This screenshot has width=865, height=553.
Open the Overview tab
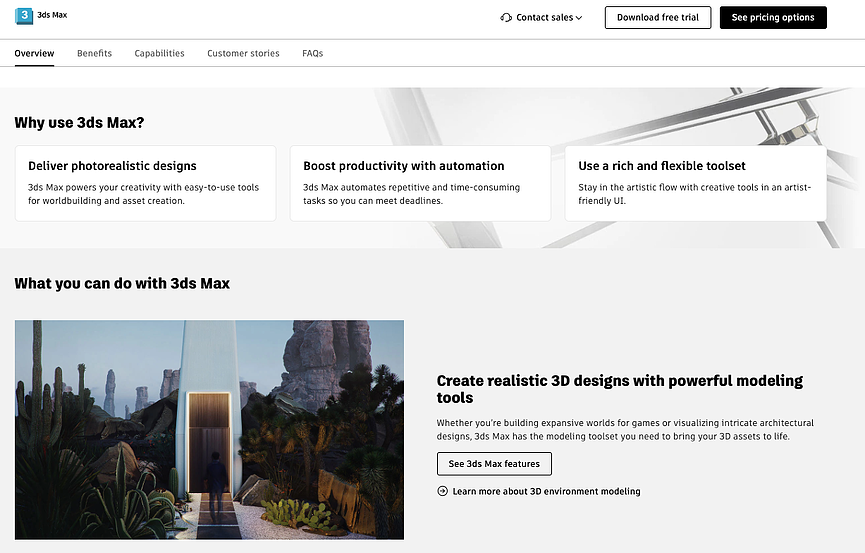coord(34,54)
